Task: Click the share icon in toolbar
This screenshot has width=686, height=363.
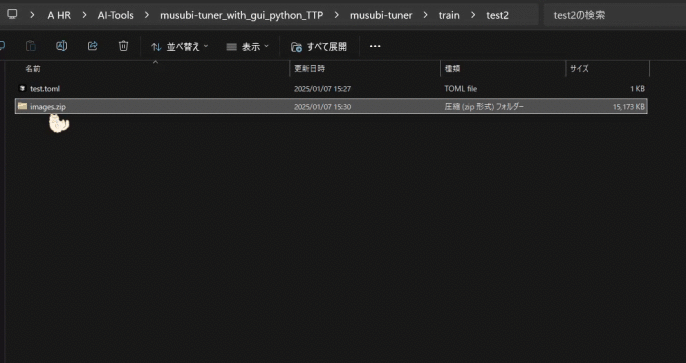Action: 93,46
